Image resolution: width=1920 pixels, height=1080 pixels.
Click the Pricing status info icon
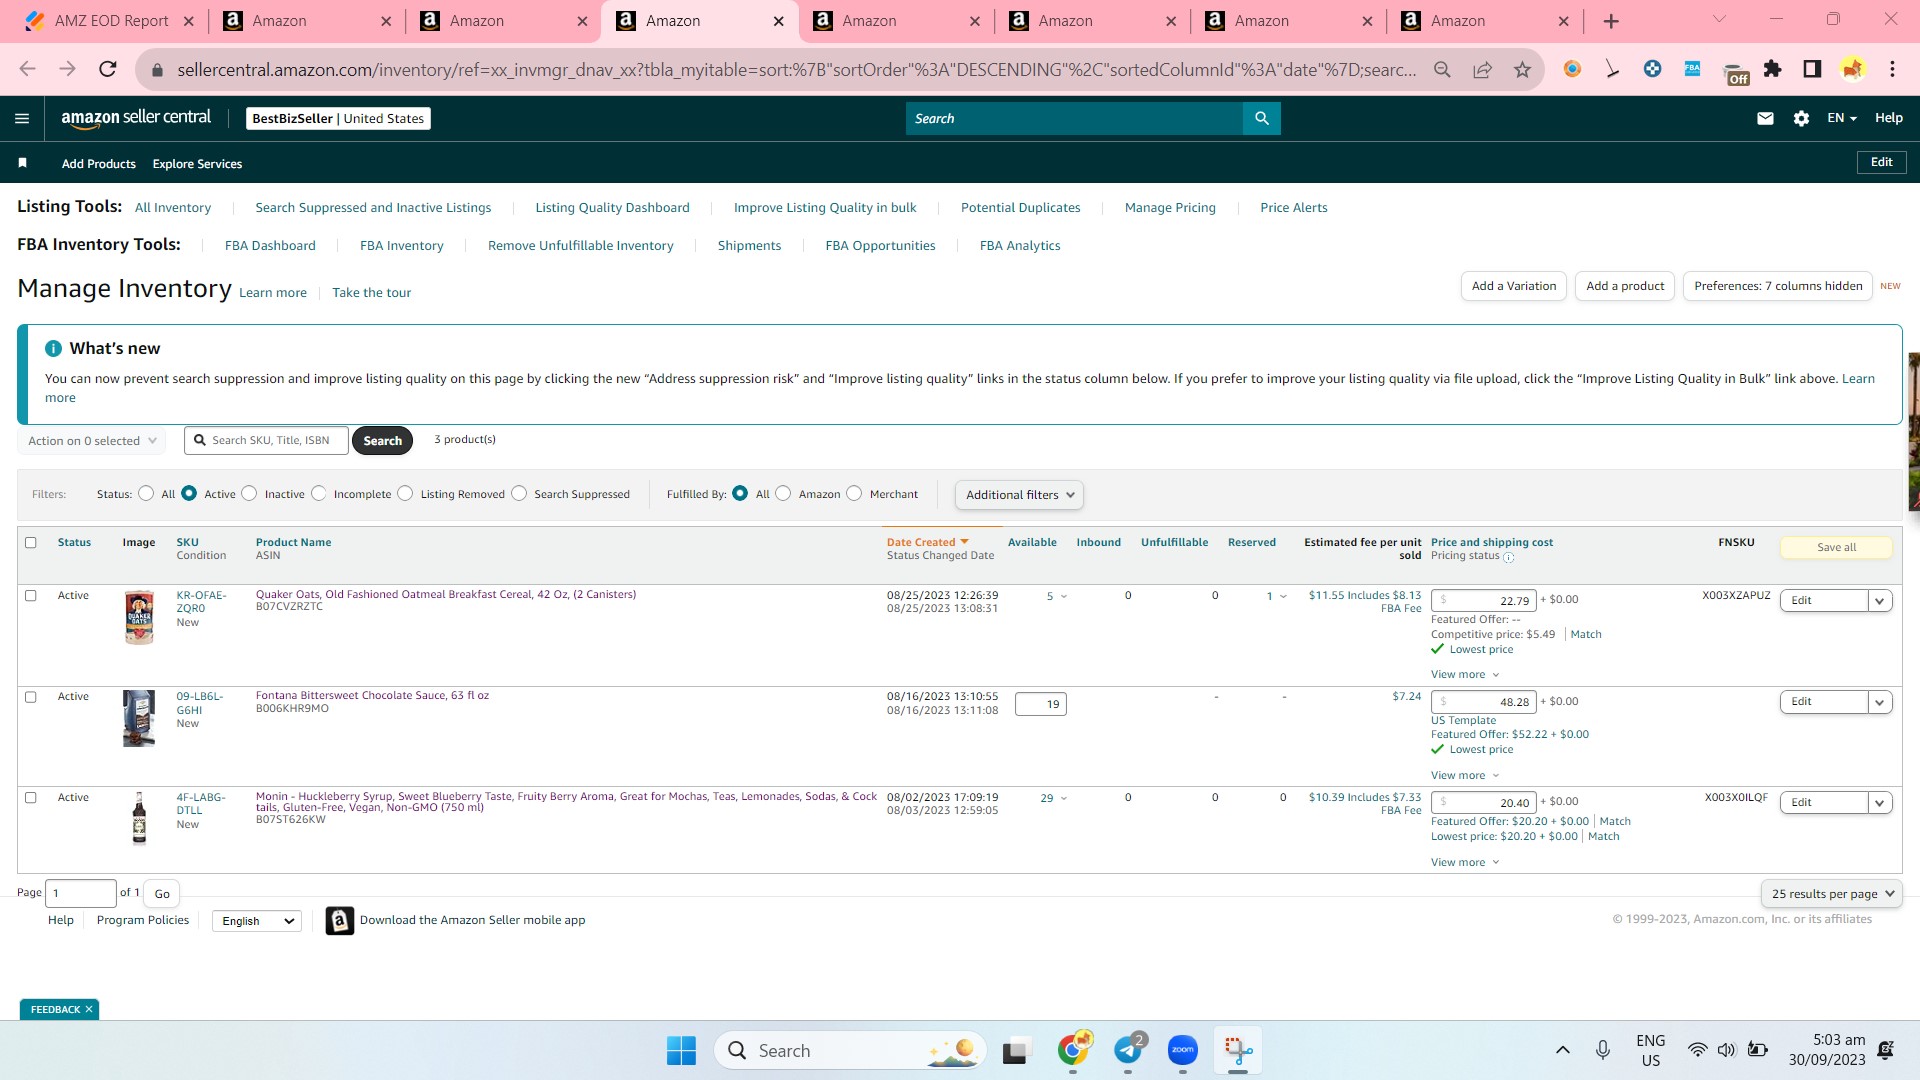(x=1509, y=557)
